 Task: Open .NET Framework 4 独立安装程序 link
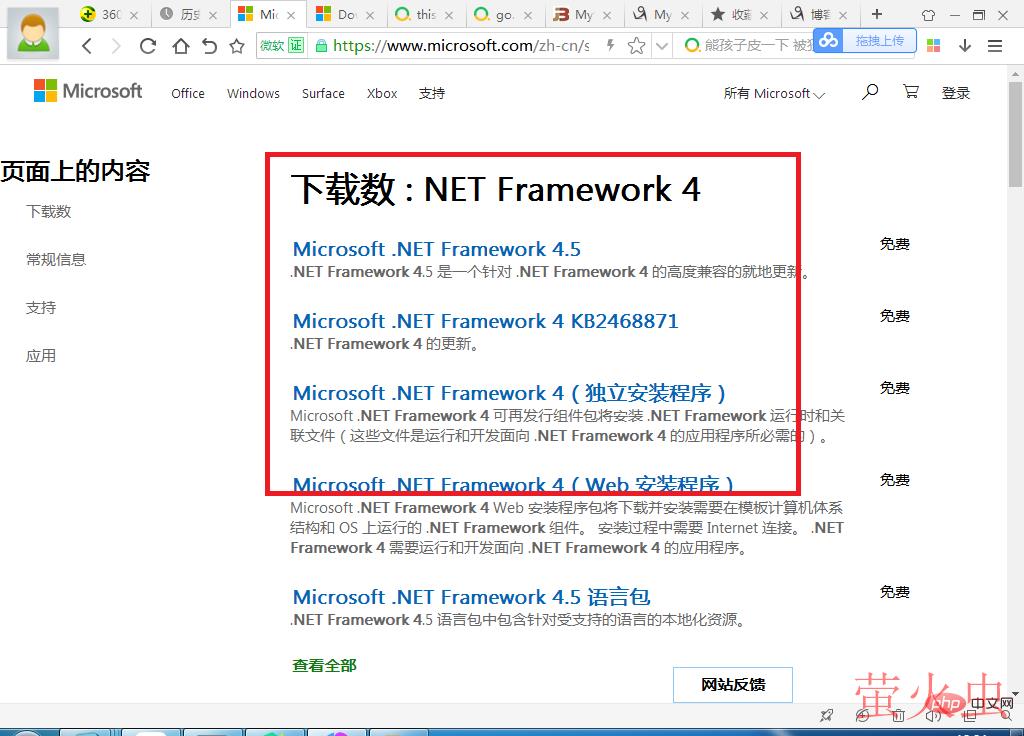509,393
